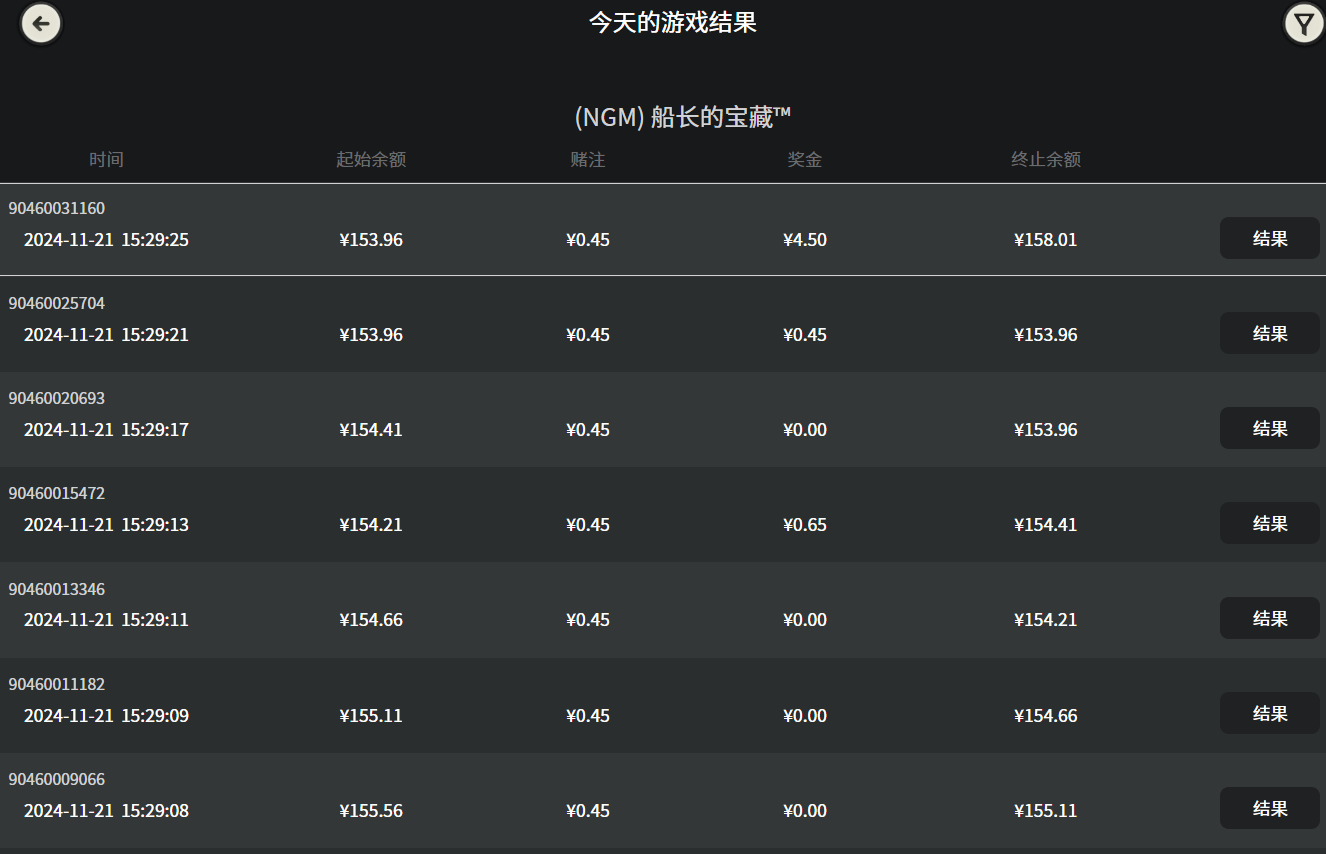View 结果 for round at 15:29:17
The height and width of the screenshot is (854, 1326).
pos(1269,428)
